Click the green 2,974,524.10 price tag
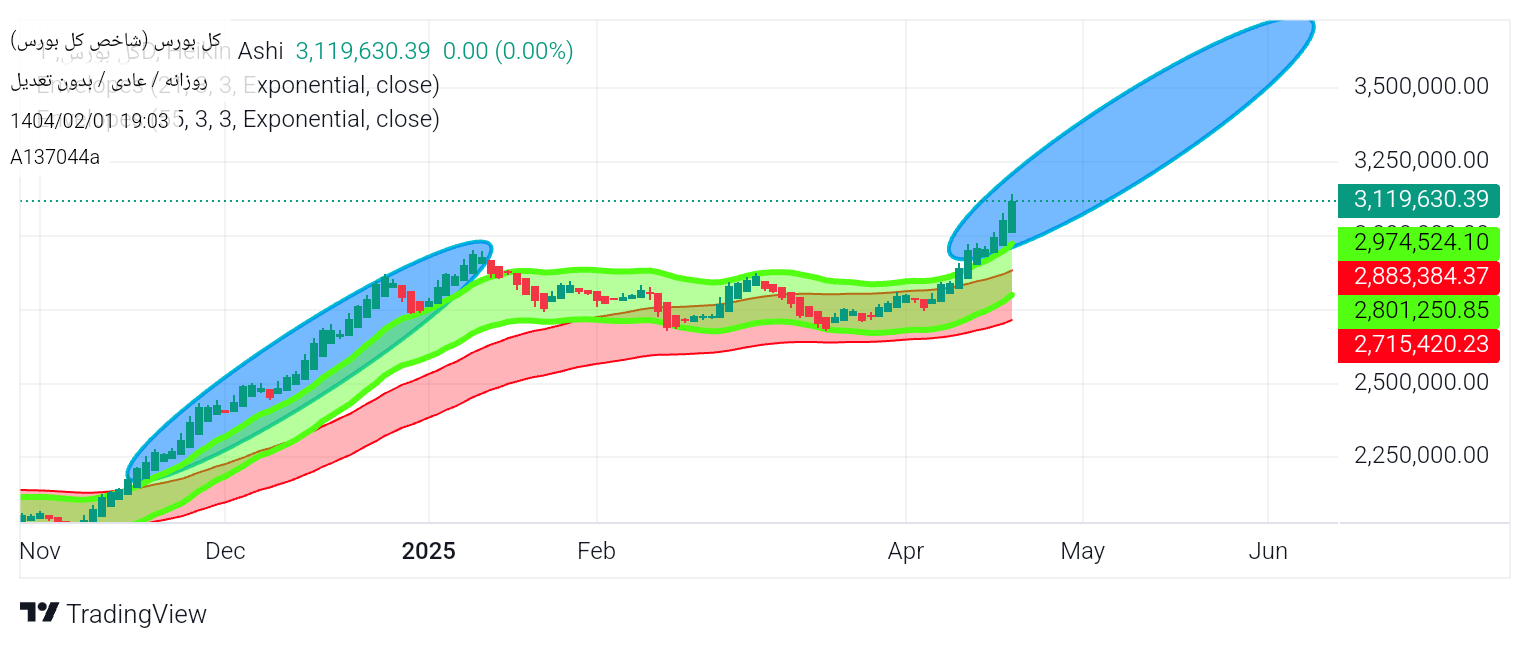This screenshot has height=648, width=1530. 1420,242
